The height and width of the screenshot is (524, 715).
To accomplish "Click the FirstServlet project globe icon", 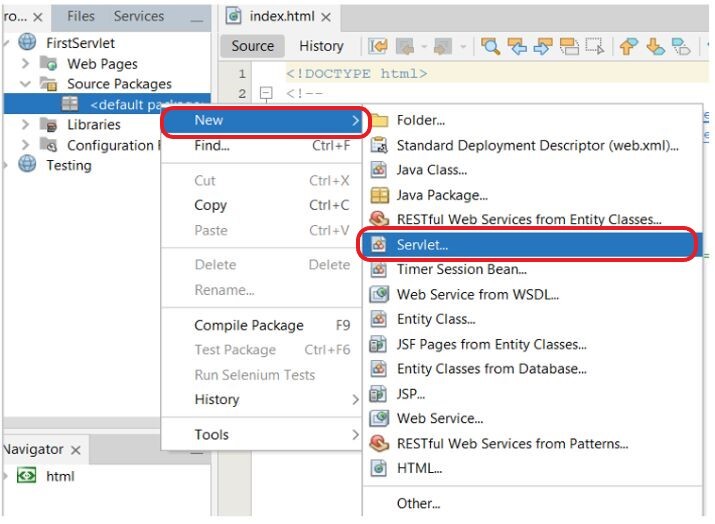I will point(27,43).
